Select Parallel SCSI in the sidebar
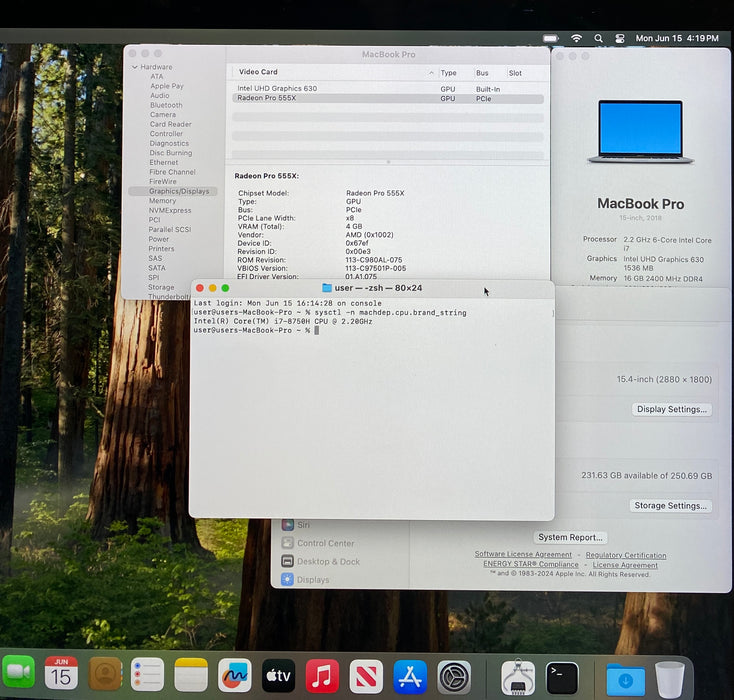The height and width of the screenshot is (700, 734). [x=169, y=229]
